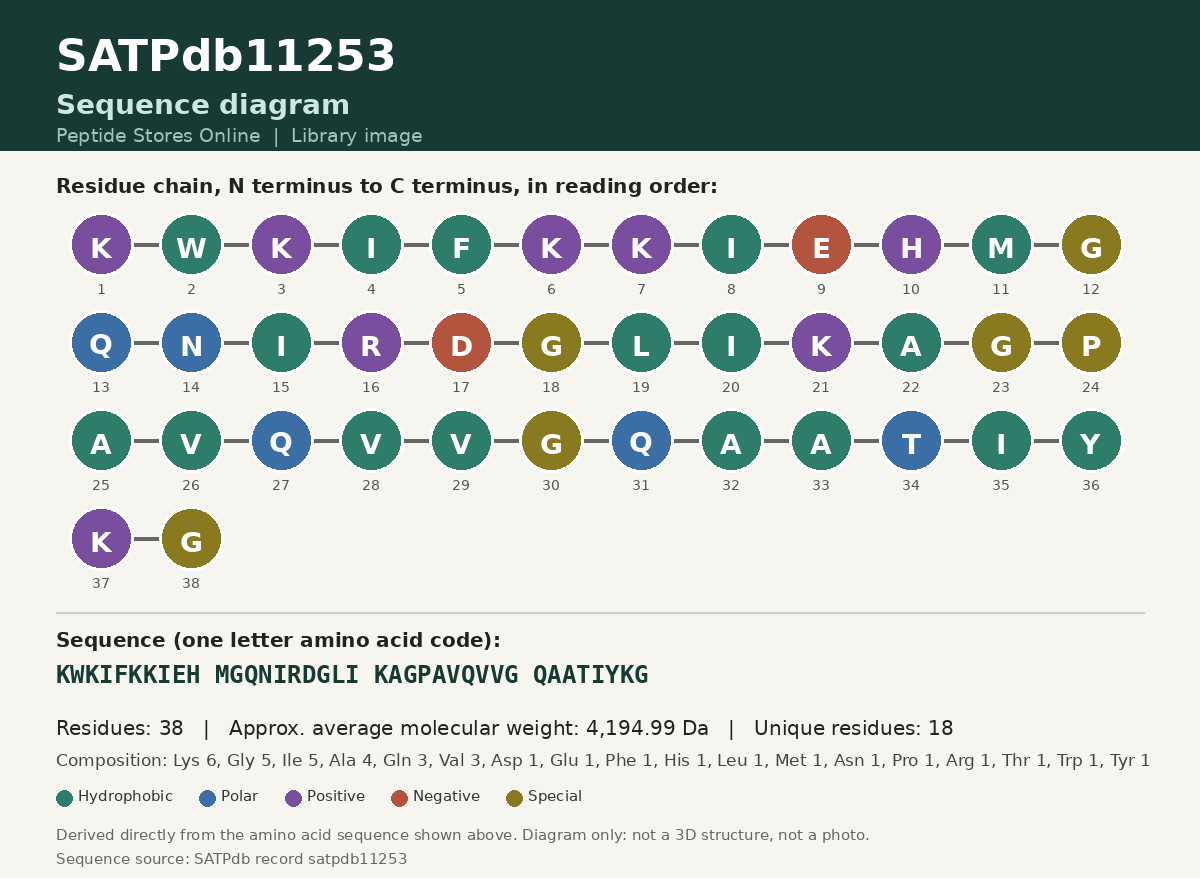Image resolution: width=1200 pixels, height=878 pixels.
Task: Select the first K residue circle, position 1
Action: tap(101, 245)
